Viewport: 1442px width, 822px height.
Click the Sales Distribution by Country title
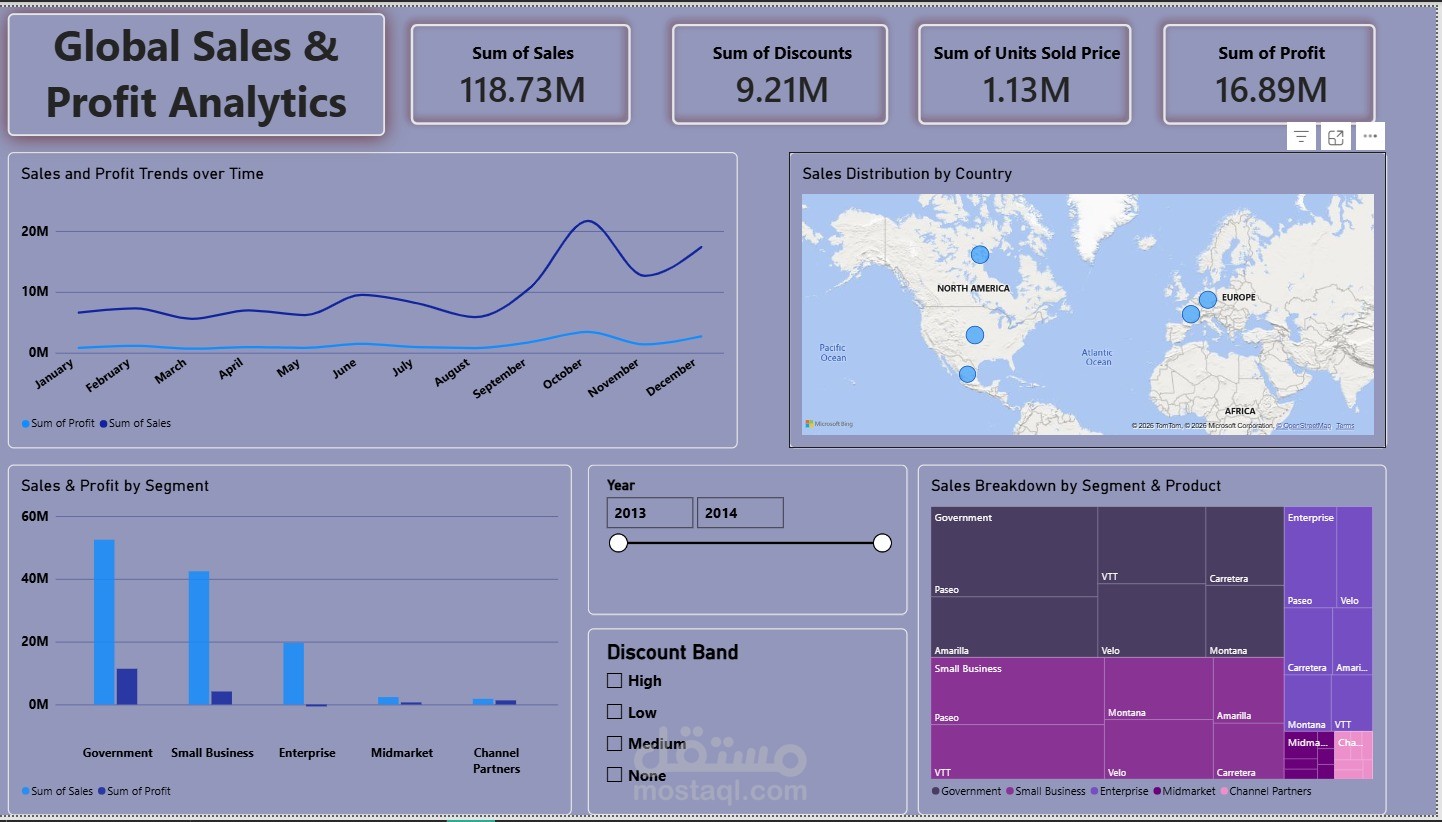click(907, 174)
